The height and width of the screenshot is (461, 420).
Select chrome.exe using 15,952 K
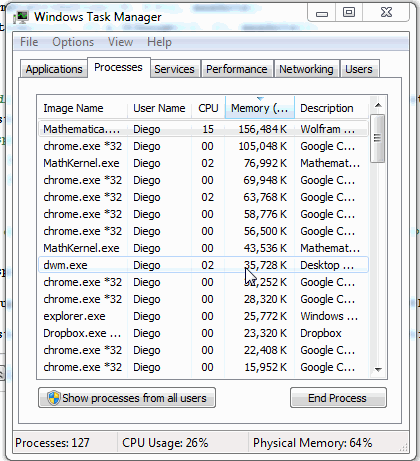click(203, 367)
